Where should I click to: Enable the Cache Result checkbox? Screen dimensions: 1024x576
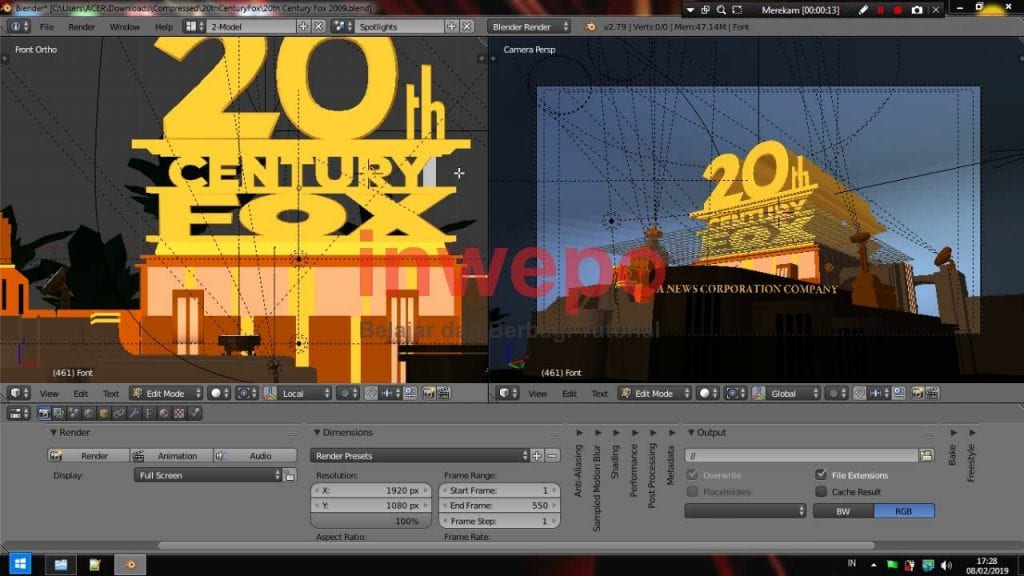click(821, 491)
